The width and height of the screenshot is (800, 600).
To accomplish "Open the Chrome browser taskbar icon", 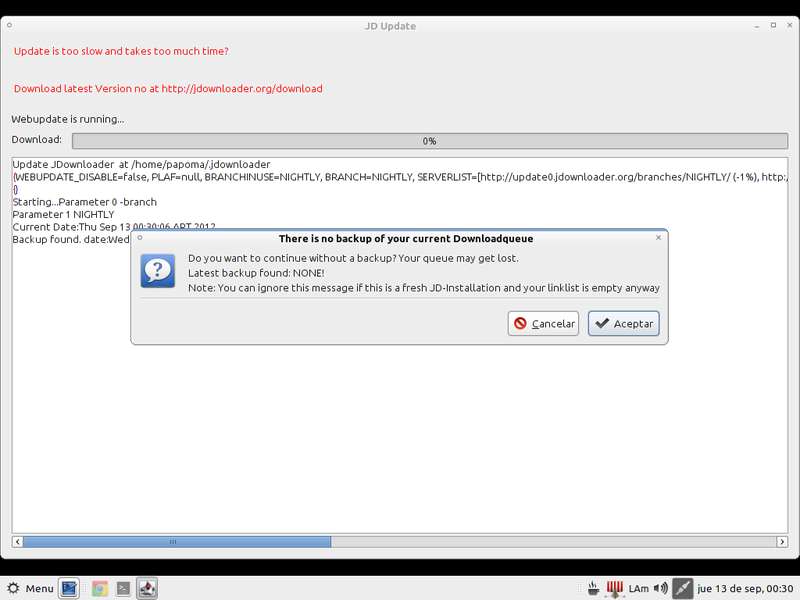I will pyautogui.click(x=99, y=588).
